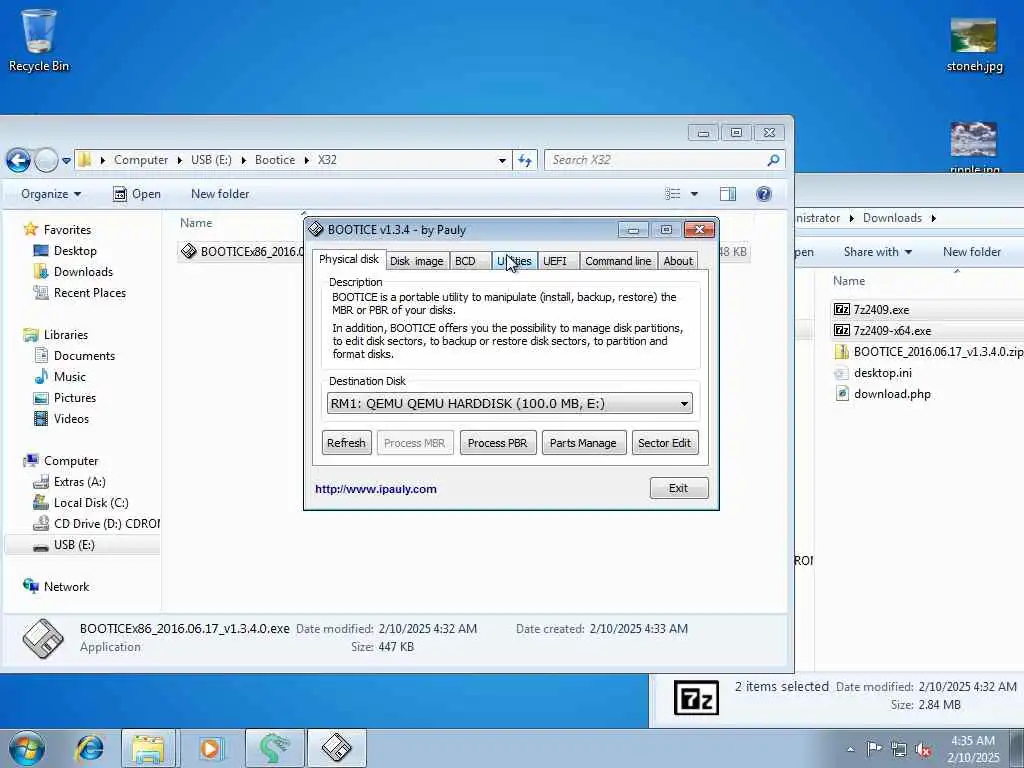The height and width of the screenshot is (768, 1024).
Task: Open recent locations dropdown arrow beside navigation buttons
Action: (x=66, y=161)
